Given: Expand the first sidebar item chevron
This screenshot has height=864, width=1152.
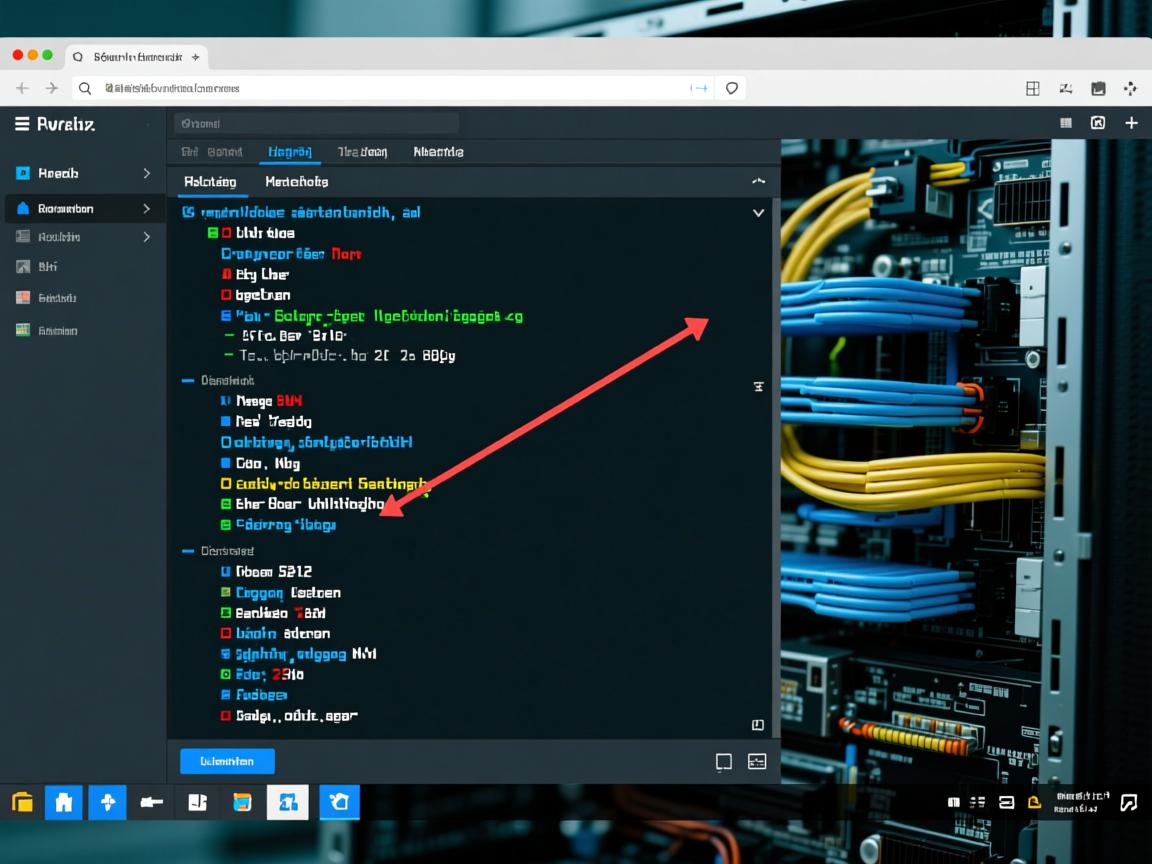Looking at the screenshot, I should point(146,174).
